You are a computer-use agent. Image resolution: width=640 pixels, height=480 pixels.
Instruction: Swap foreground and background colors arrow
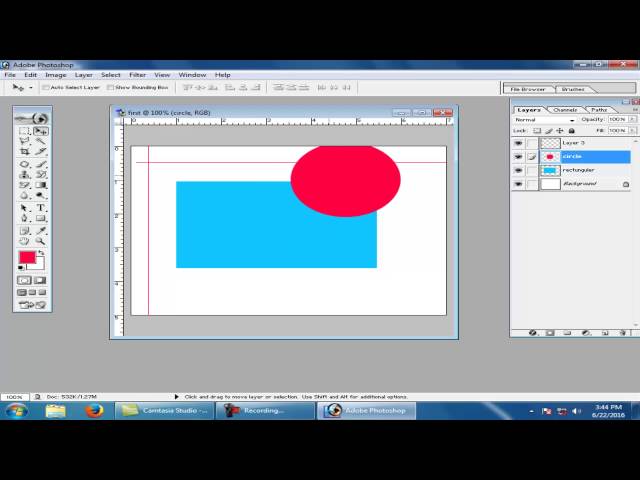point(41,253)
